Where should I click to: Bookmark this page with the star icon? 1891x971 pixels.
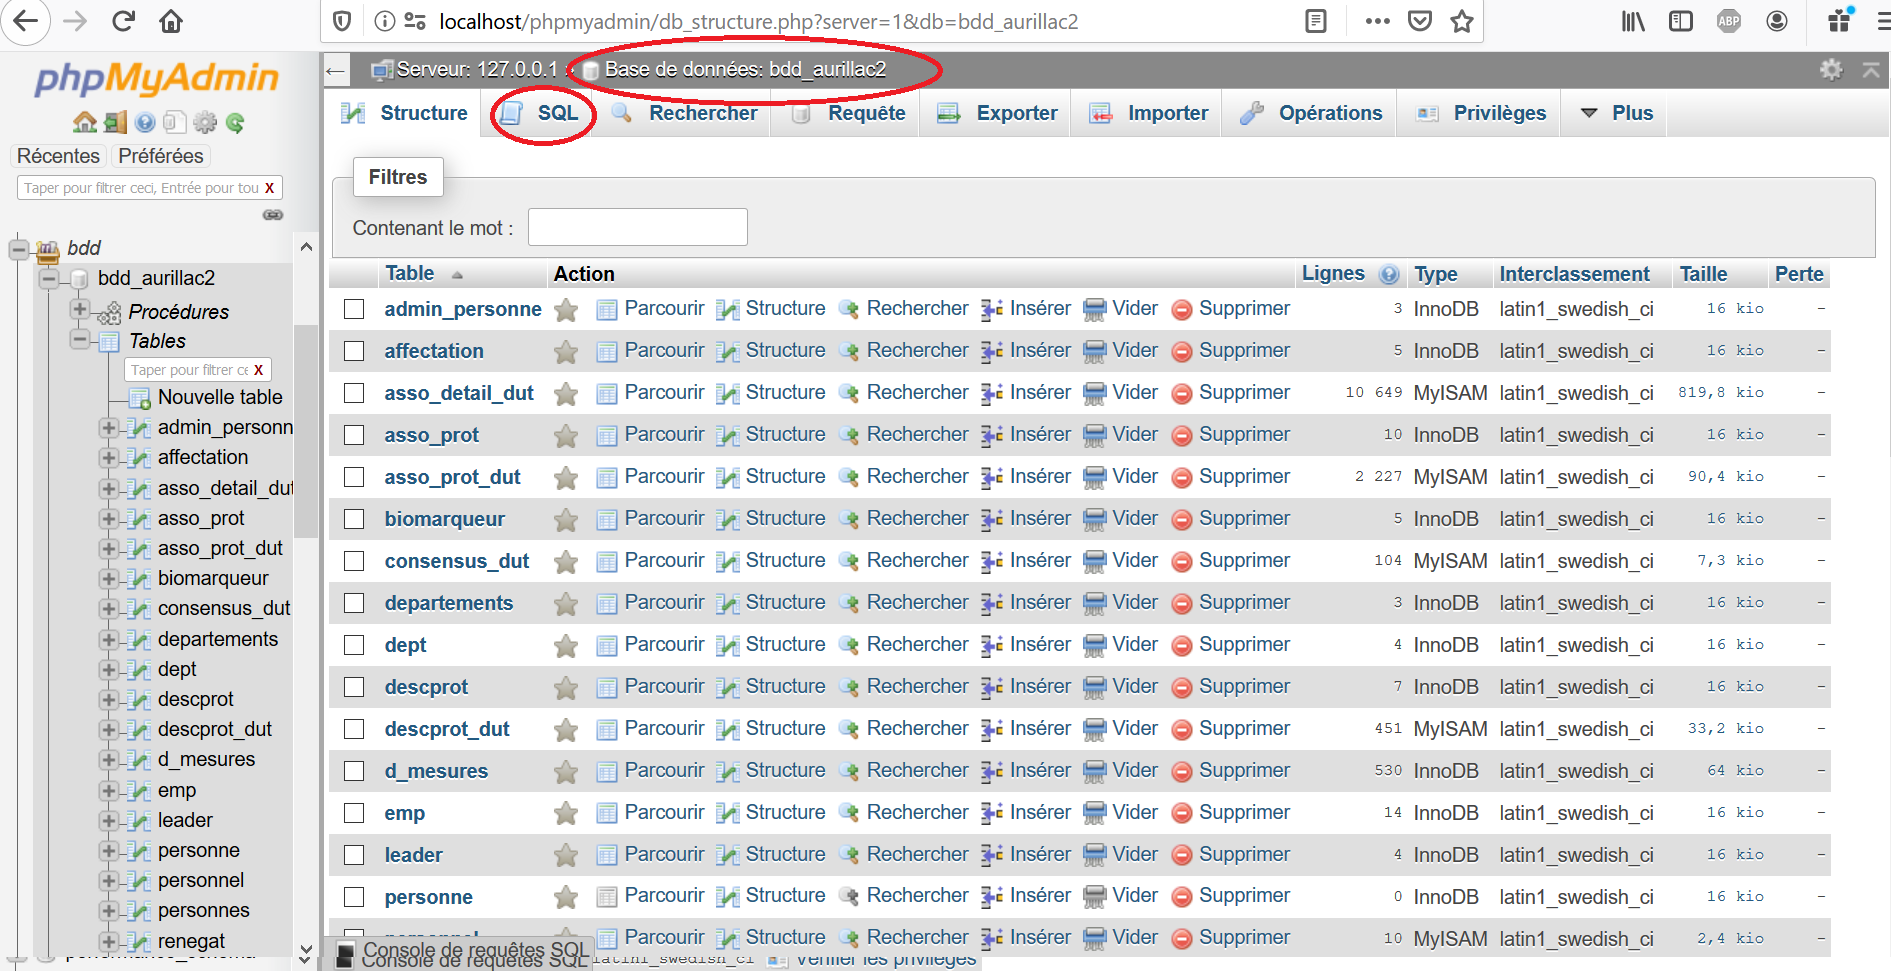click(1462, 21)
